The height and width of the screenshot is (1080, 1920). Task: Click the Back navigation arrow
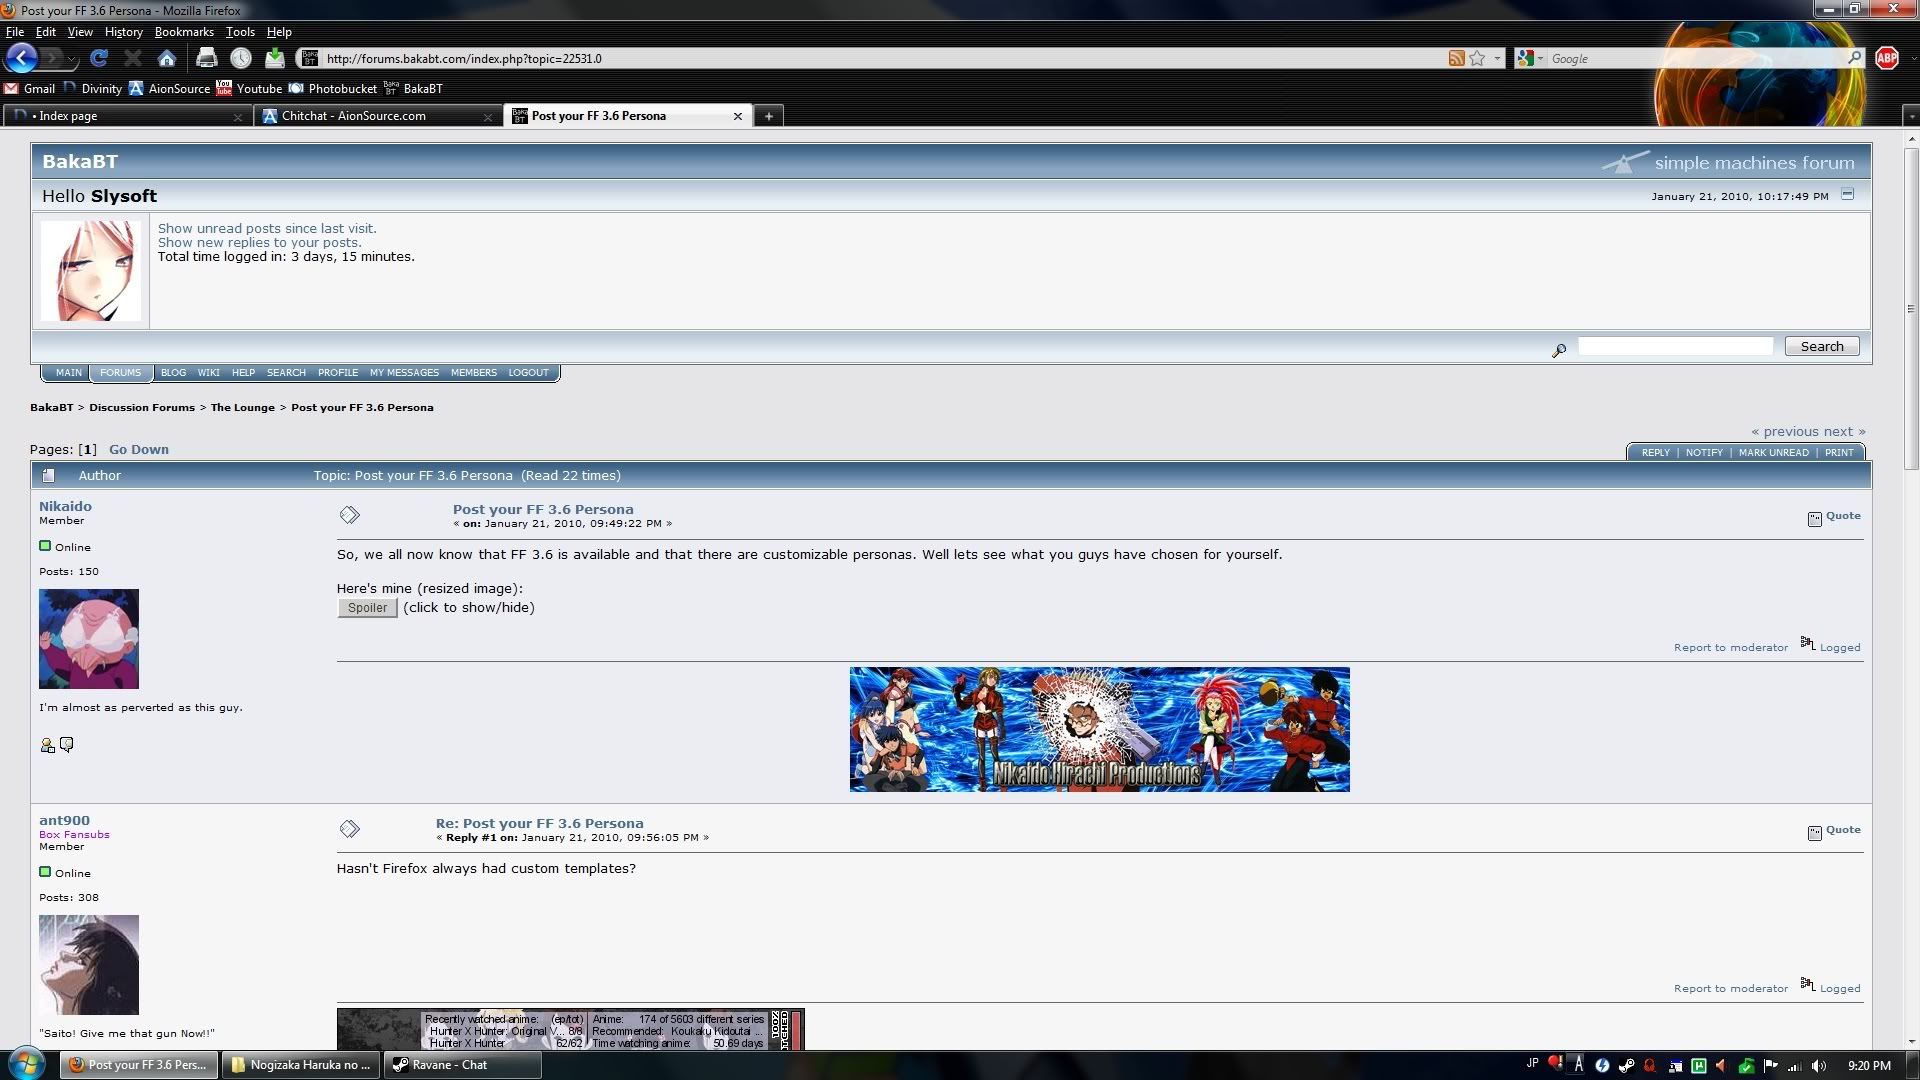[22, 58]
